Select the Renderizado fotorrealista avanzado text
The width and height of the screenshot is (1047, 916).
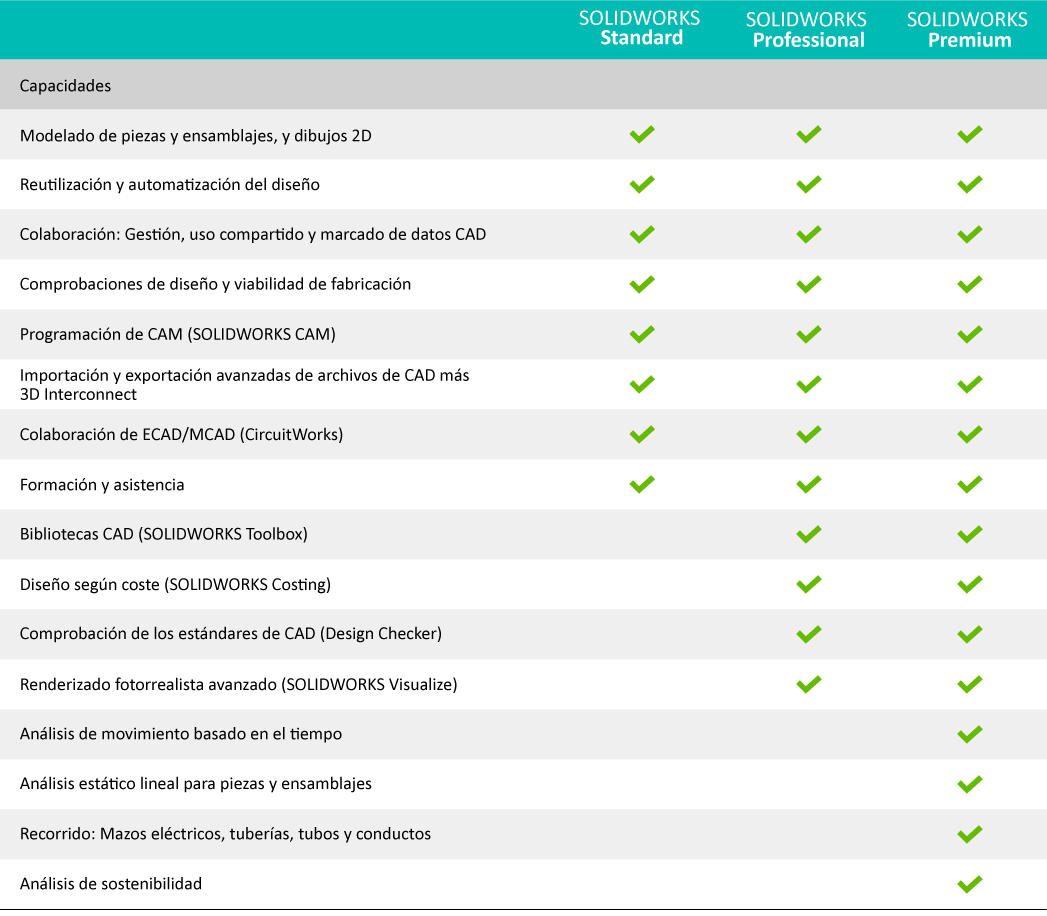tap(238, 684)
